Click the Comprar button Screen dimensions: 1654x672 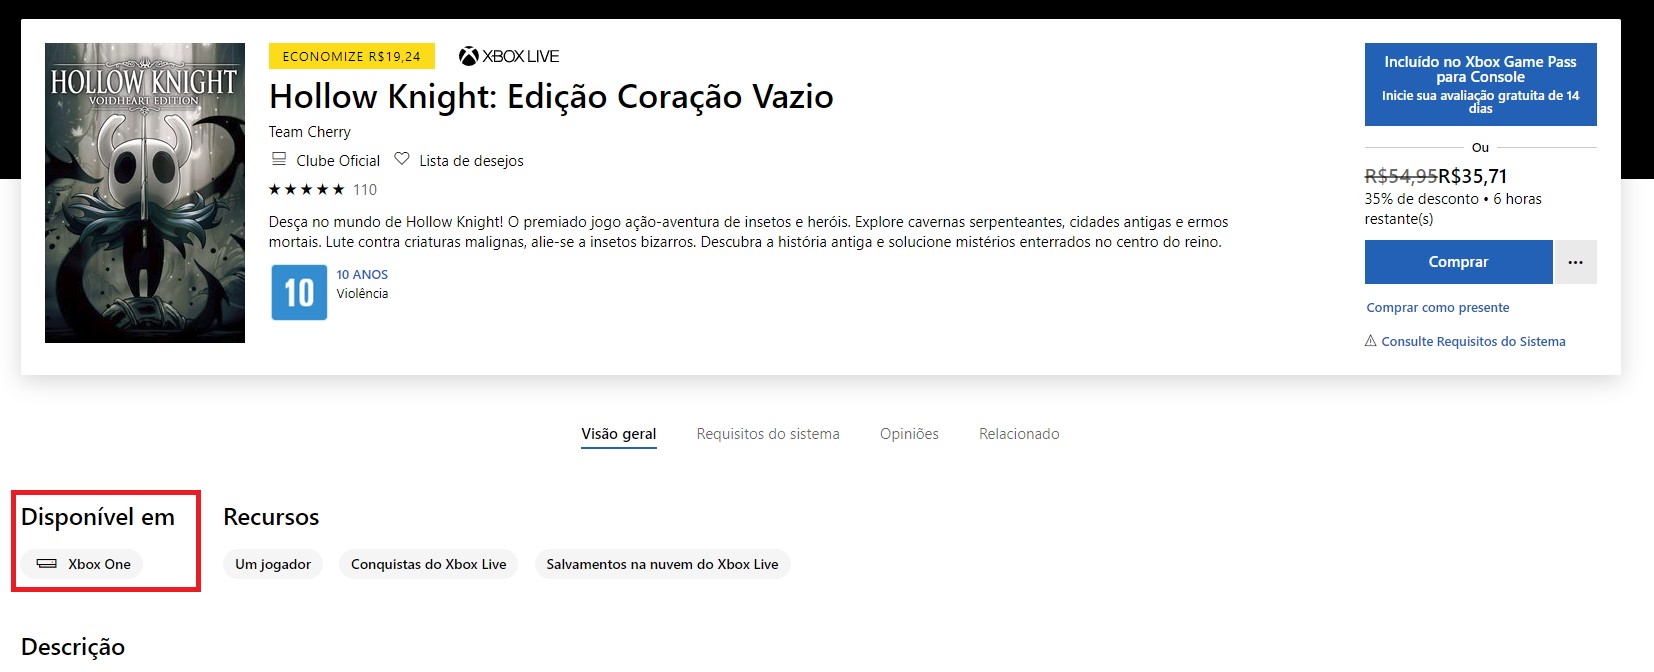click(x=1459, y=262)
